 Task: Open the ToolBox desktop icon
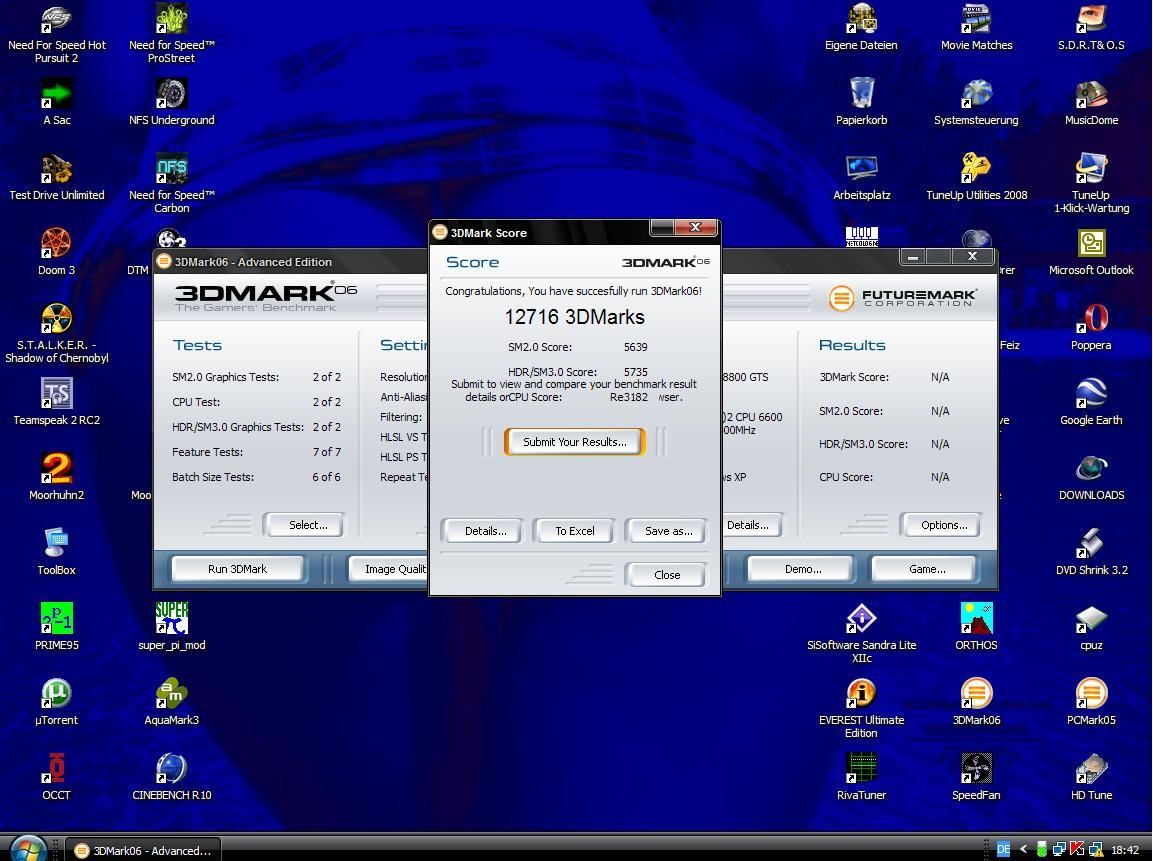point(56,551)
